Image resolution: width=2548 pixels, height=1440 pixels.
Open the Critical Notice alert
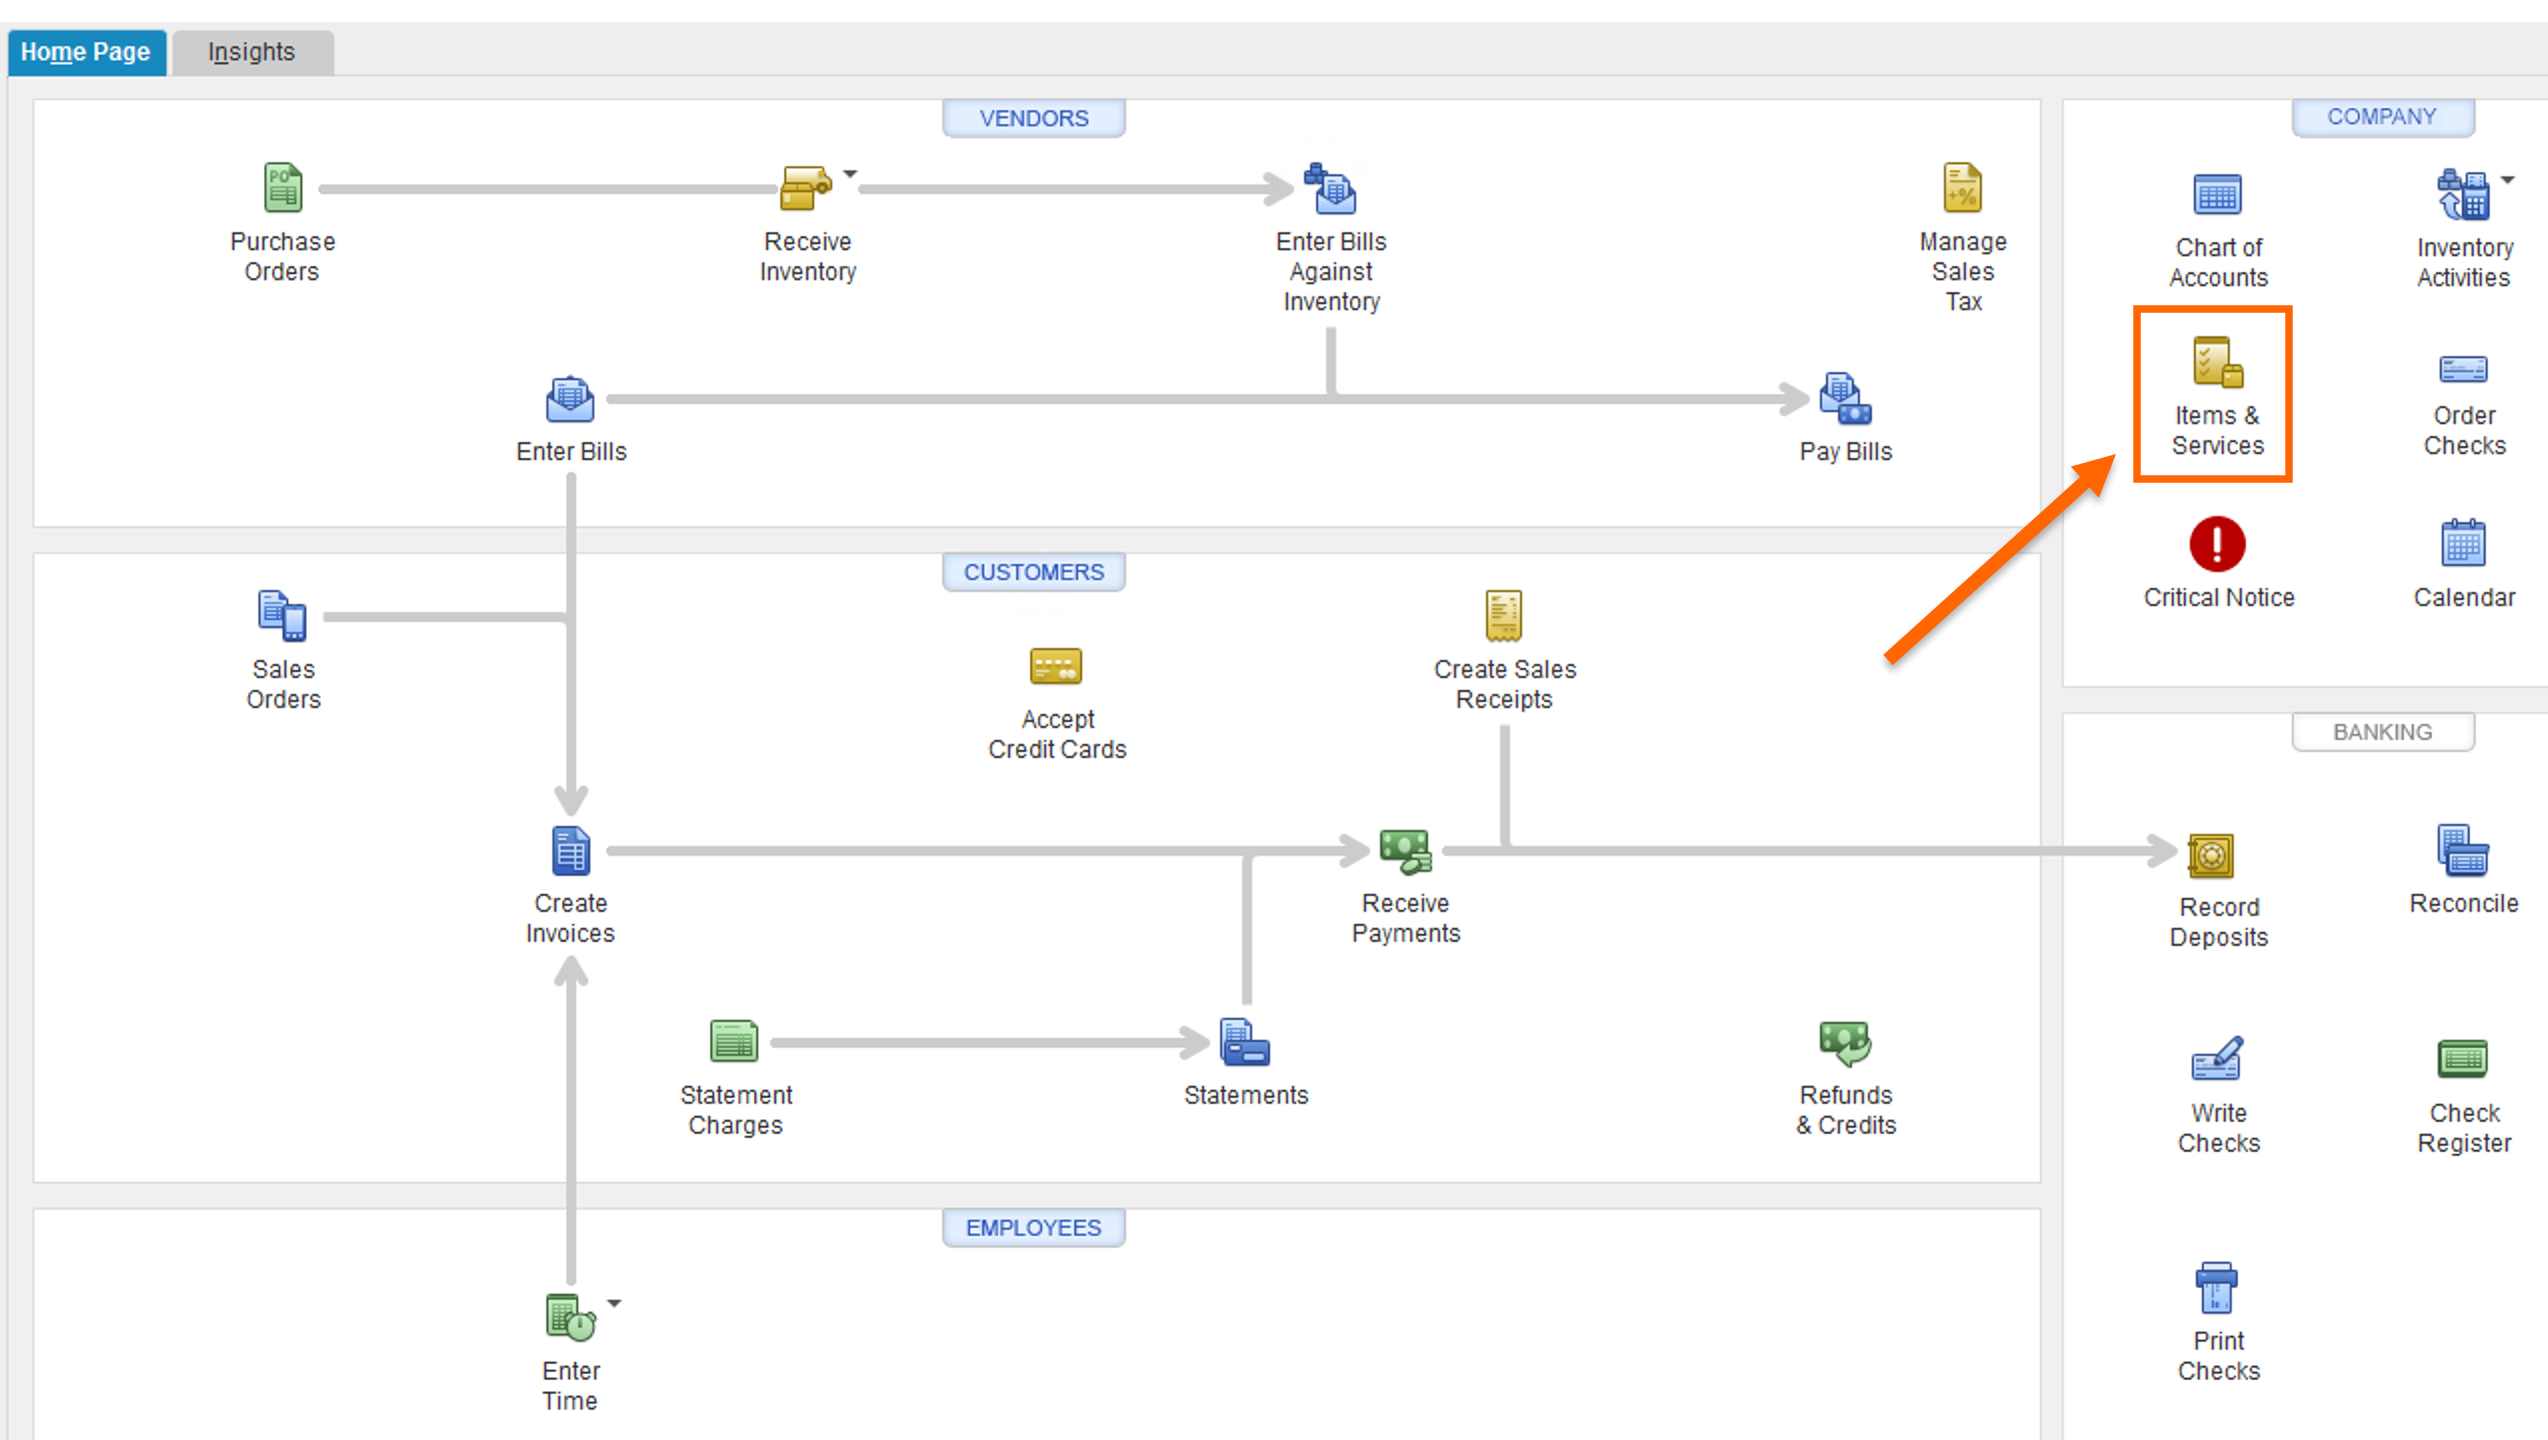coord(2217,545)
